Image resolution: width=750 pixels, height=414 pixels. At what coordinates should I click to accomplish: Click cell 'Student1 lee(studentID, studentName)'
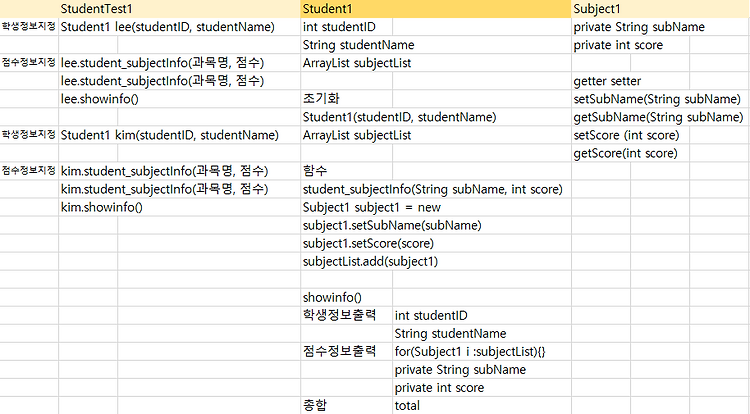pyautogui.click(x=168, y=27)
